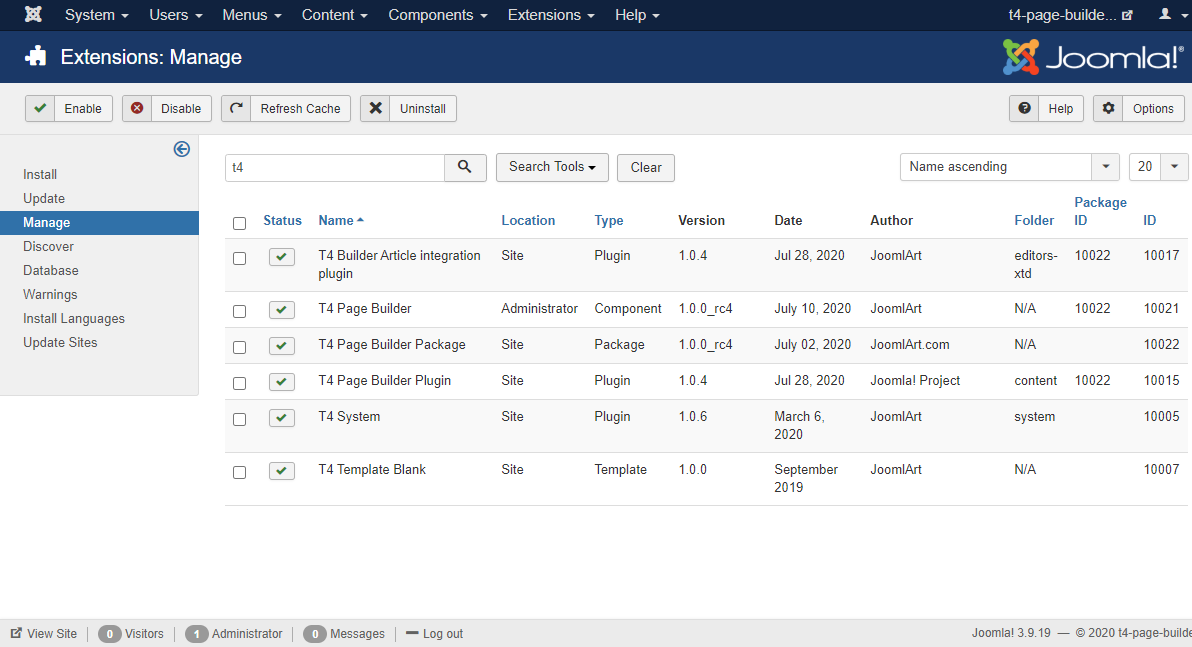Open the Components menu
The height and width of the screenshot is (647, 1192).
click(x=437, y=15)
